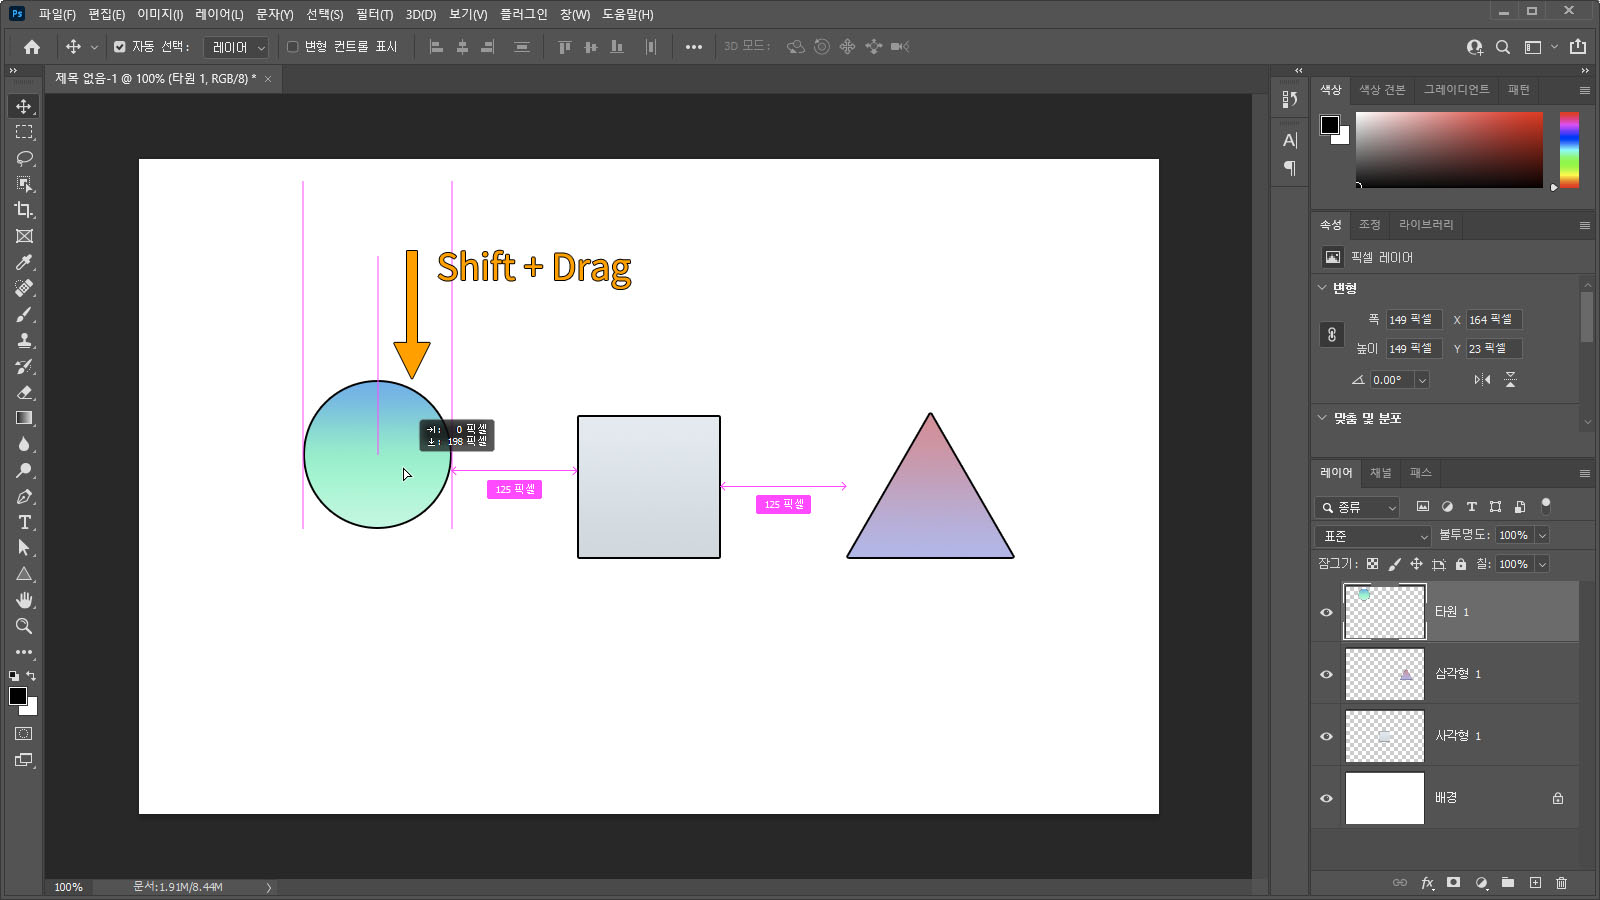The image size is (1600, 900).
Task: Swap foreground and background colors
Action: tap(31, 677)
